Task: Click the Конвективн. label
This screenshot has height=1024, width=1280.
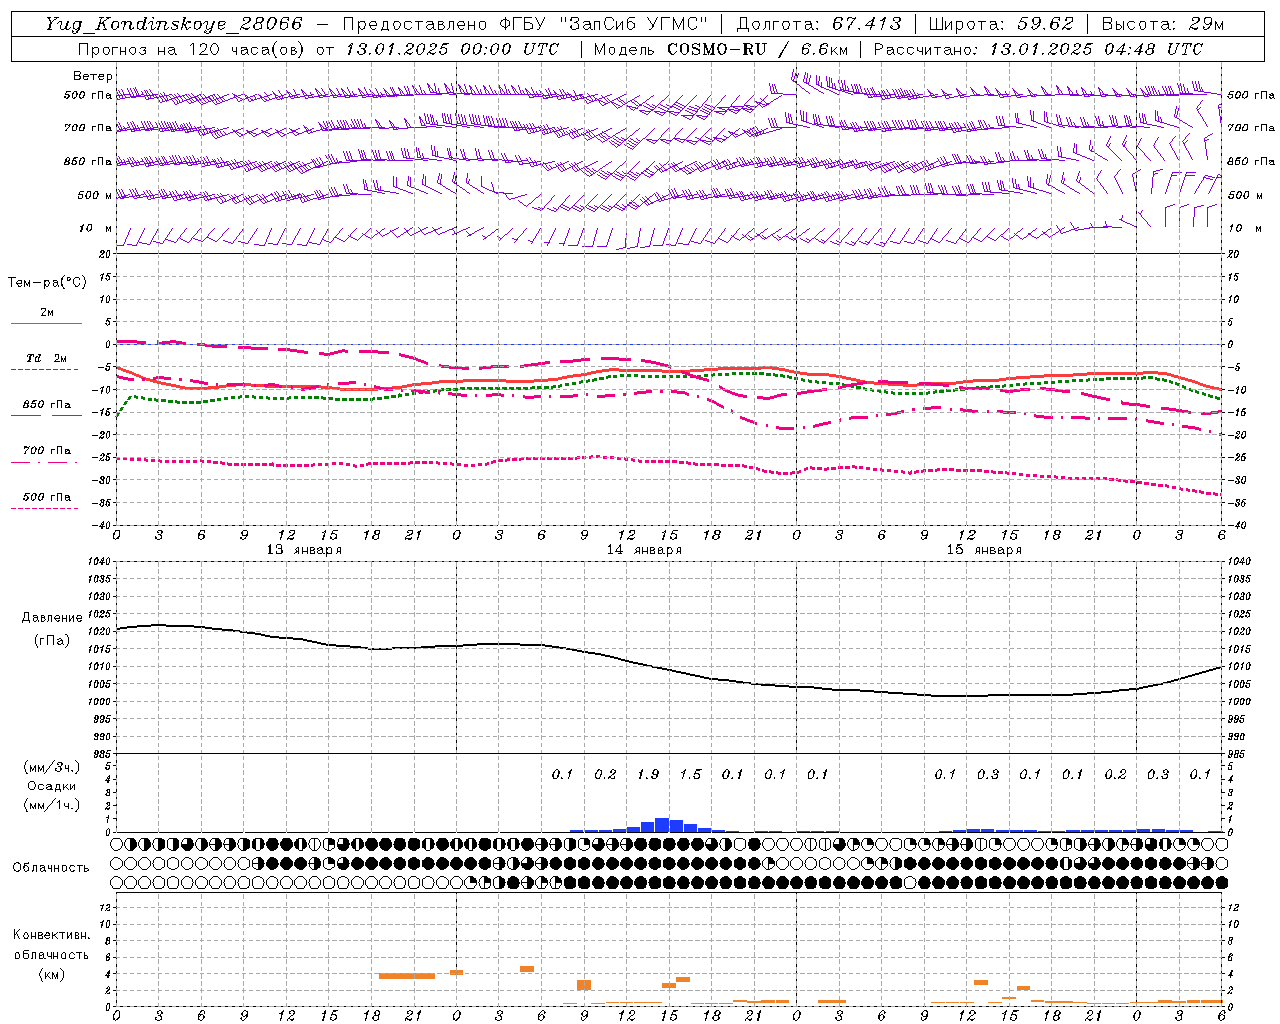Action: pyautogui.click(x=51, y=935)
